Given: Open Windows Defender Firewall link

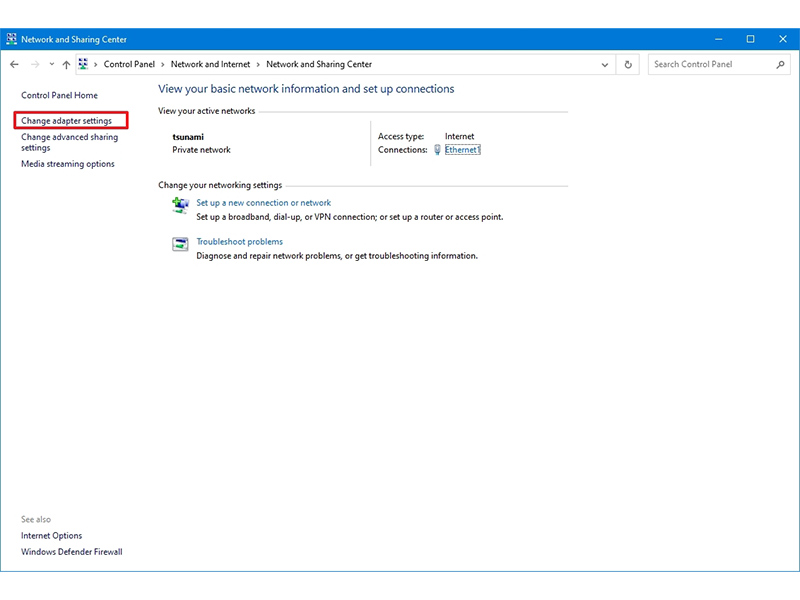Looking at the screenshot, I should tap(71, 552).
